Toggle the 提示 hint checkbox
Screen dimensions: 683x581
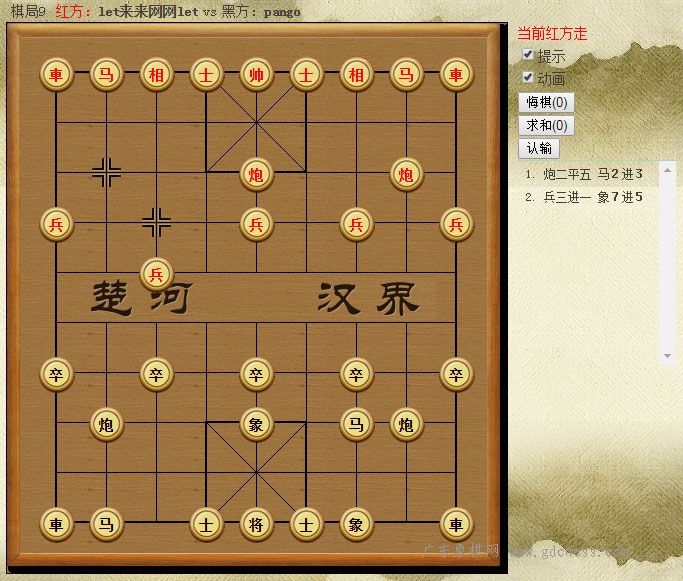click(527, 54)
